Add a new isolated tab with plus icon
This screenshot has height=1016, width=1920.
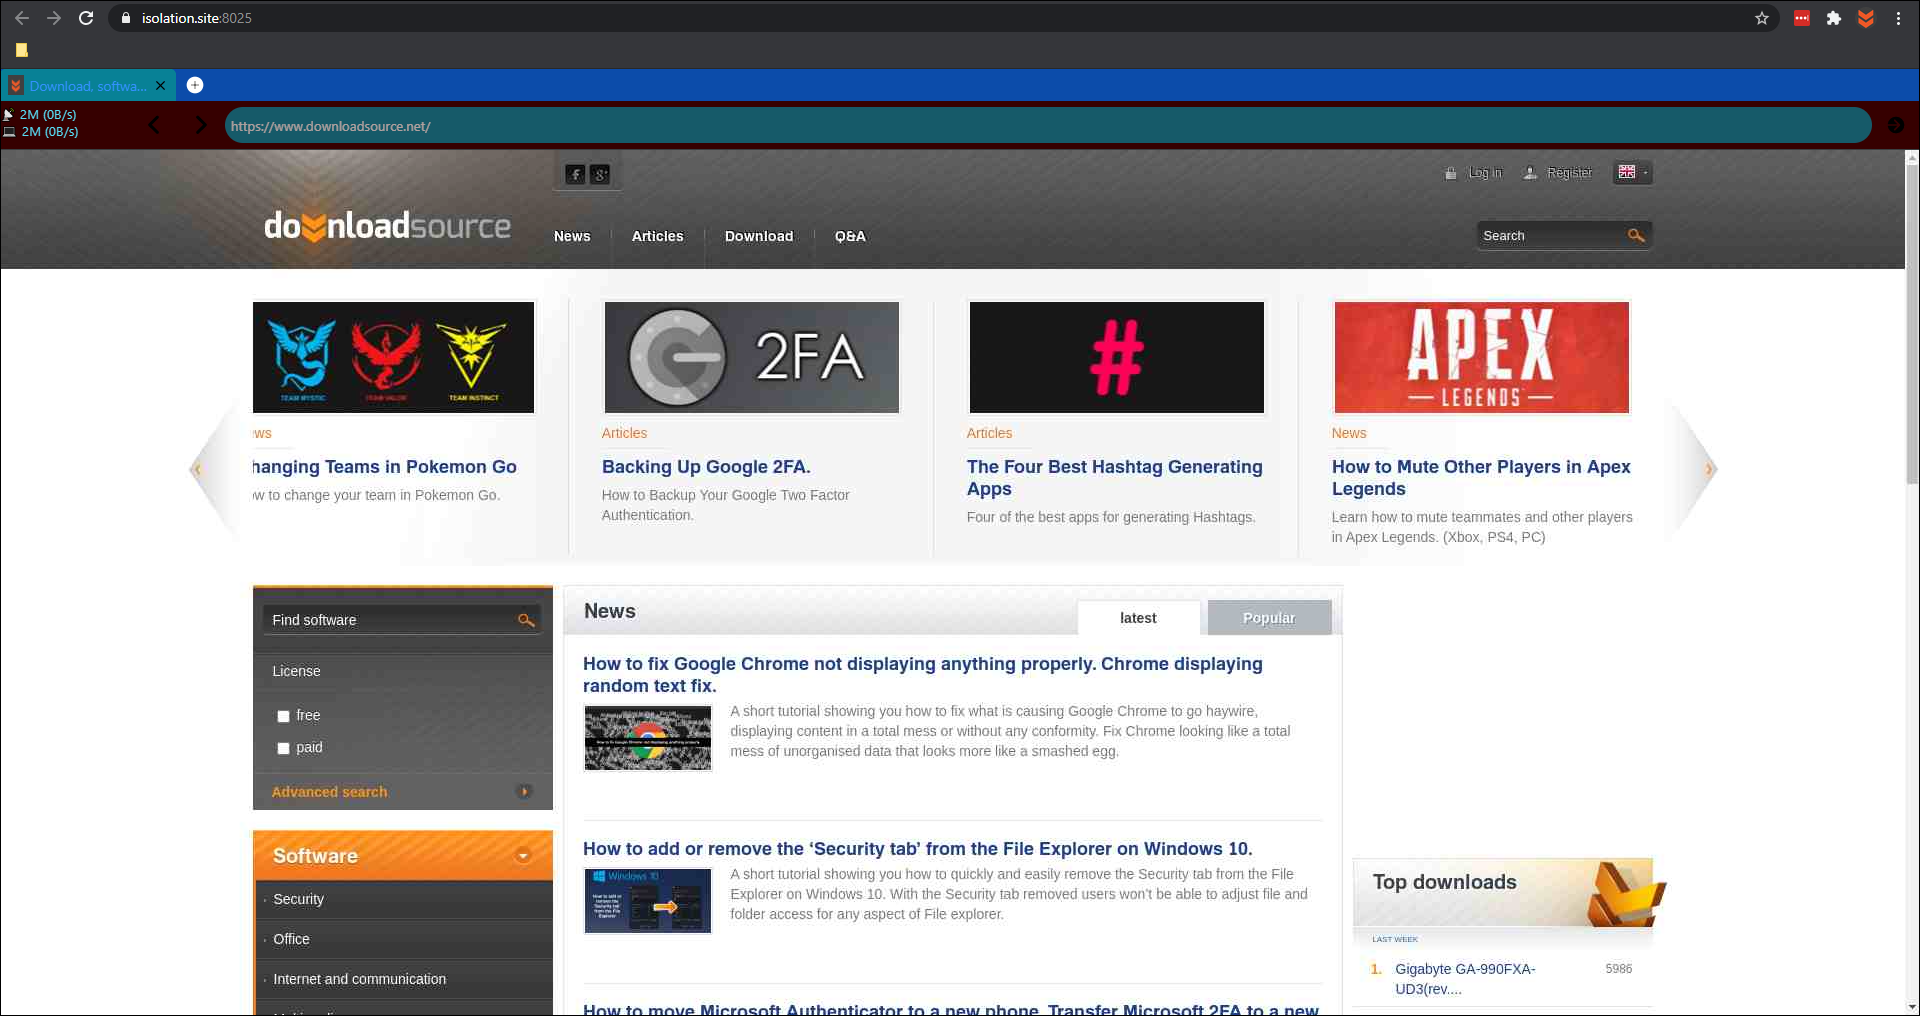click(195, 85)
